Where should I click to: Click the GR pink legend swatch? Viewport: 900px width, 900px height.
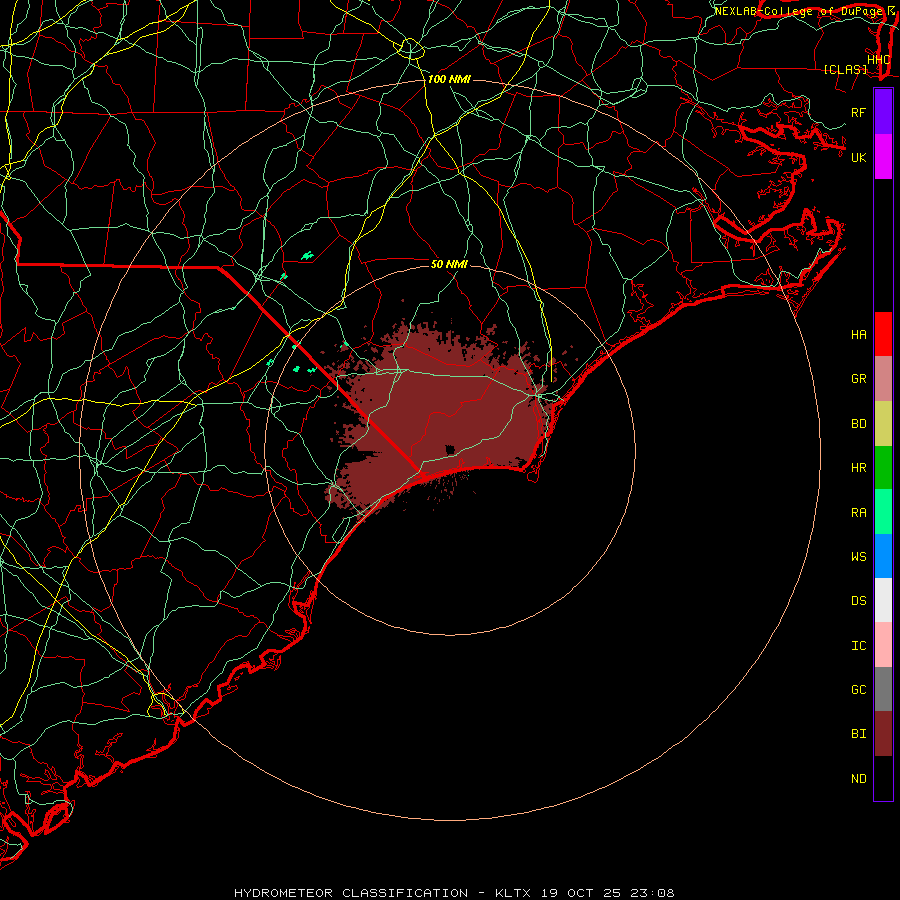tap(883, 378)
